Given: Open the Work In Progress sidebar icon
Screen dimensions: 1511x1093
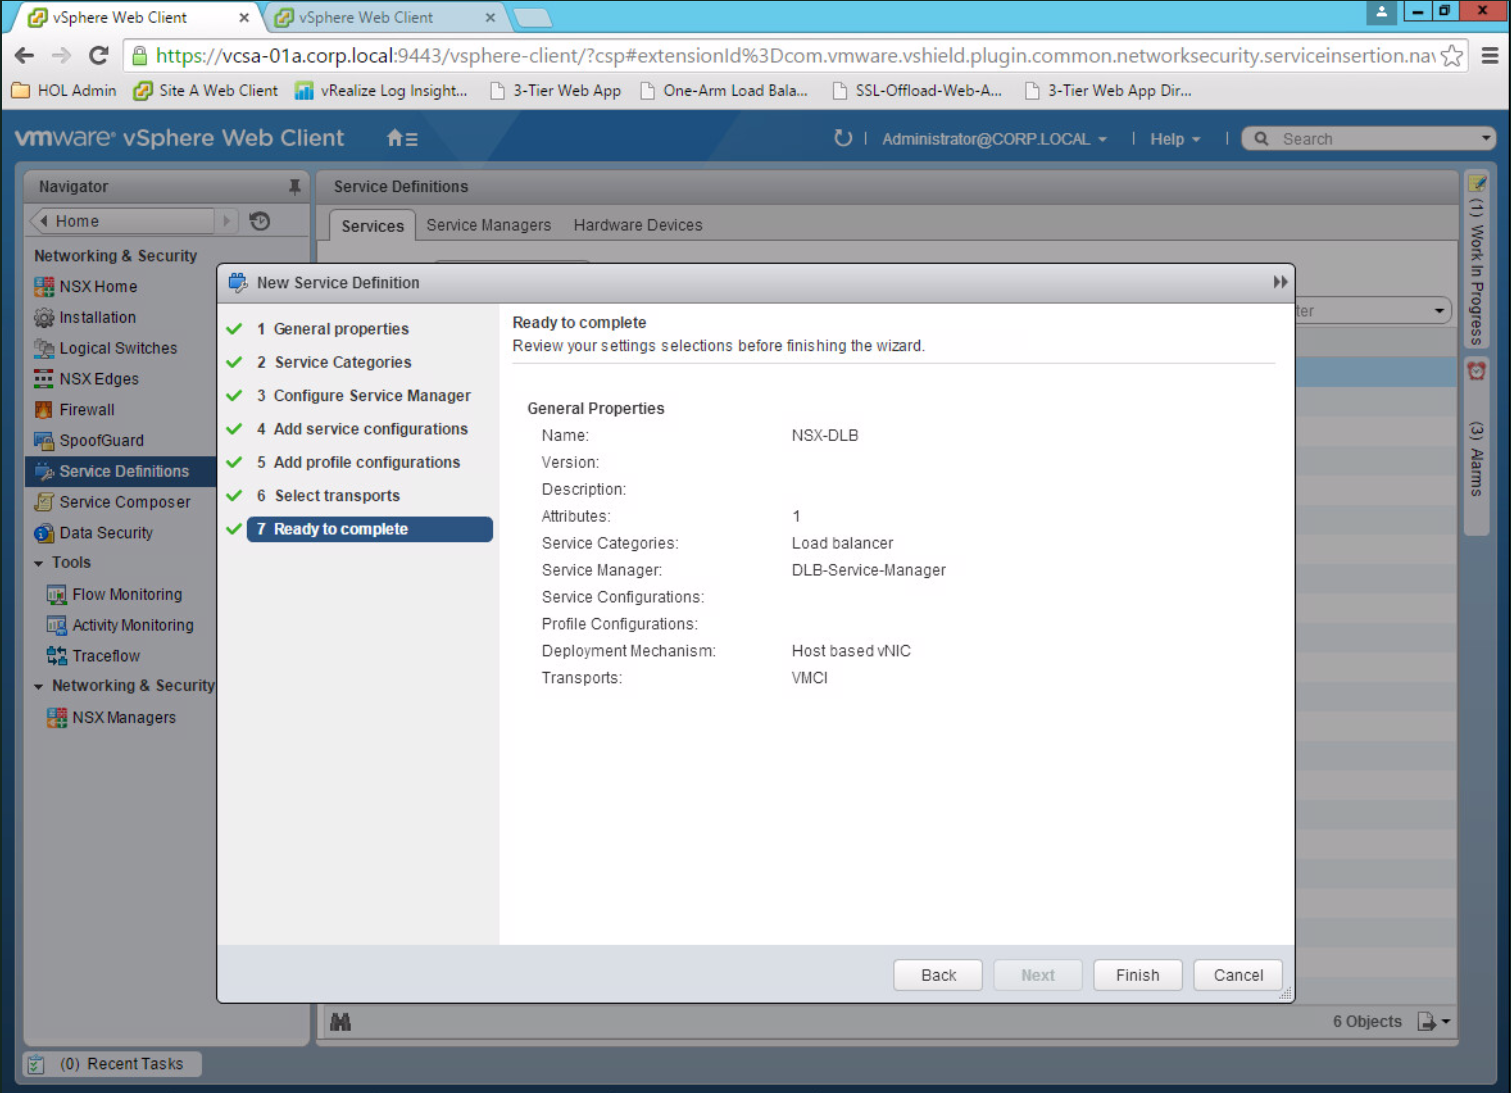Looking at the screenshot, I should (x=1477, y=183).
